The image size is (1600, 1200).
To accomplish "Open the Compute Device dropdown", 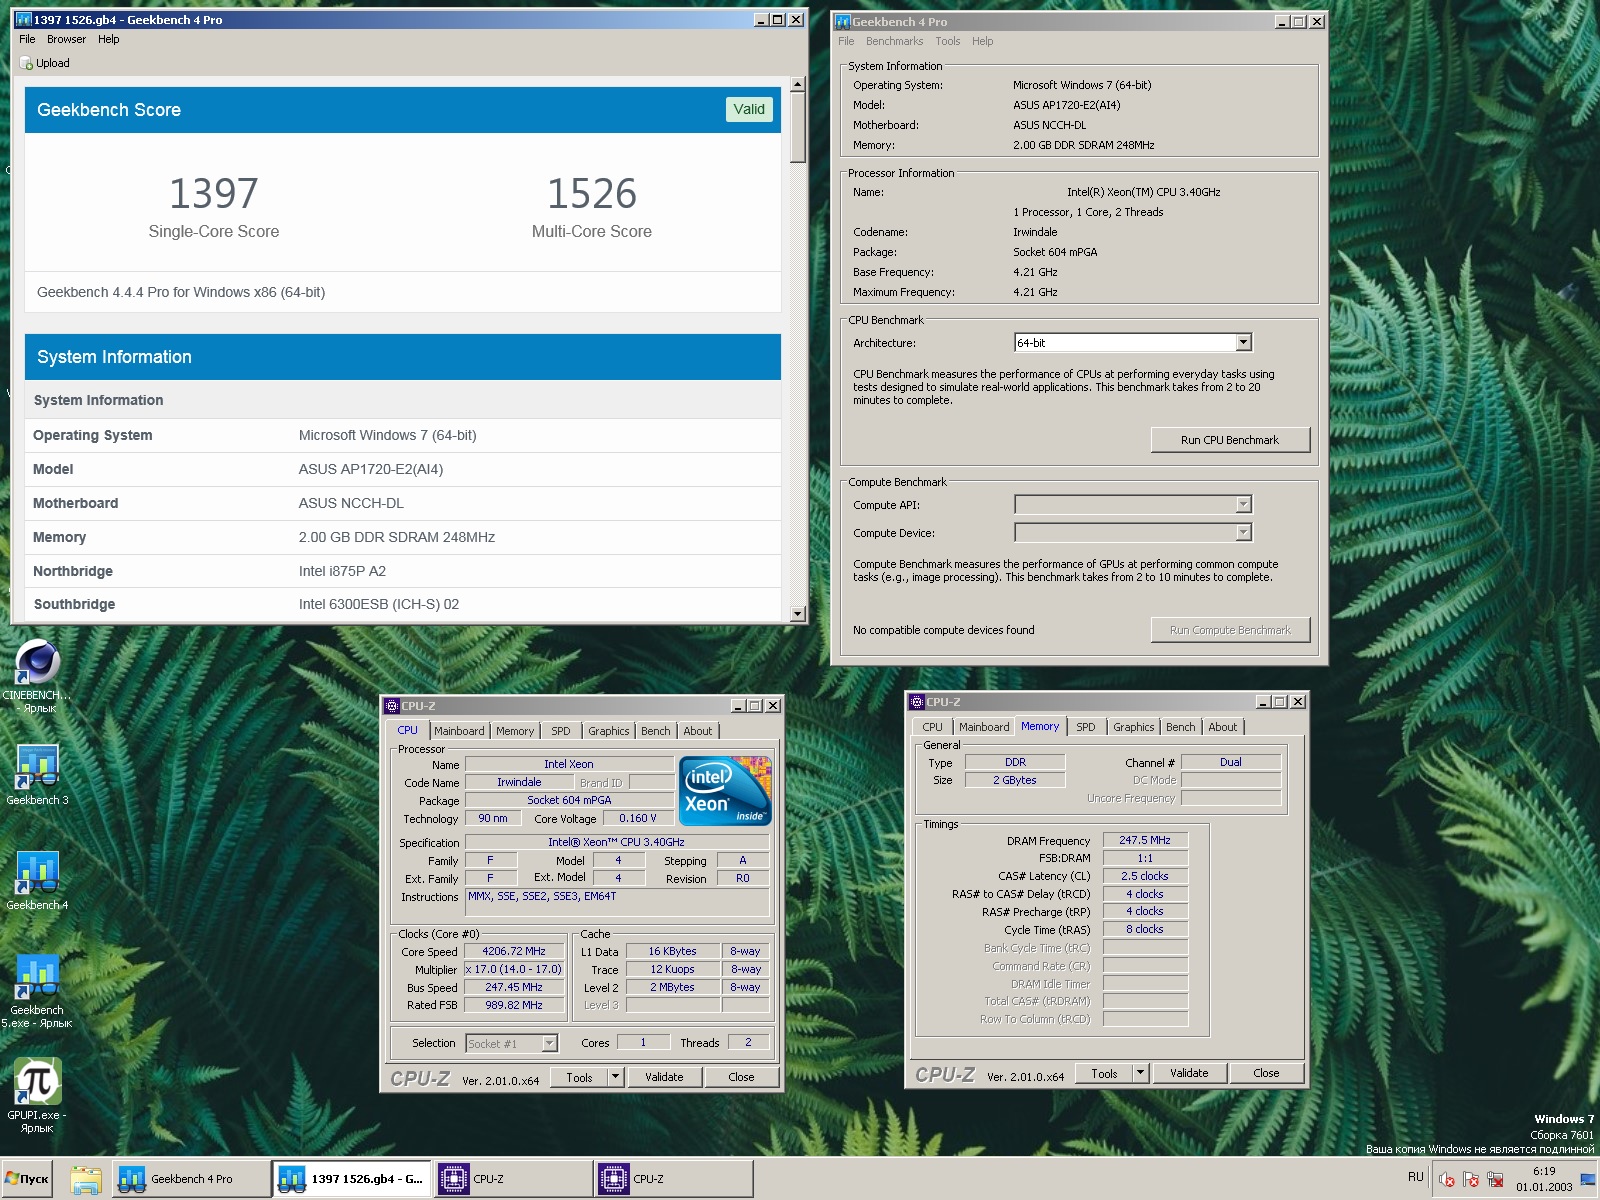I will (1243, 533).
